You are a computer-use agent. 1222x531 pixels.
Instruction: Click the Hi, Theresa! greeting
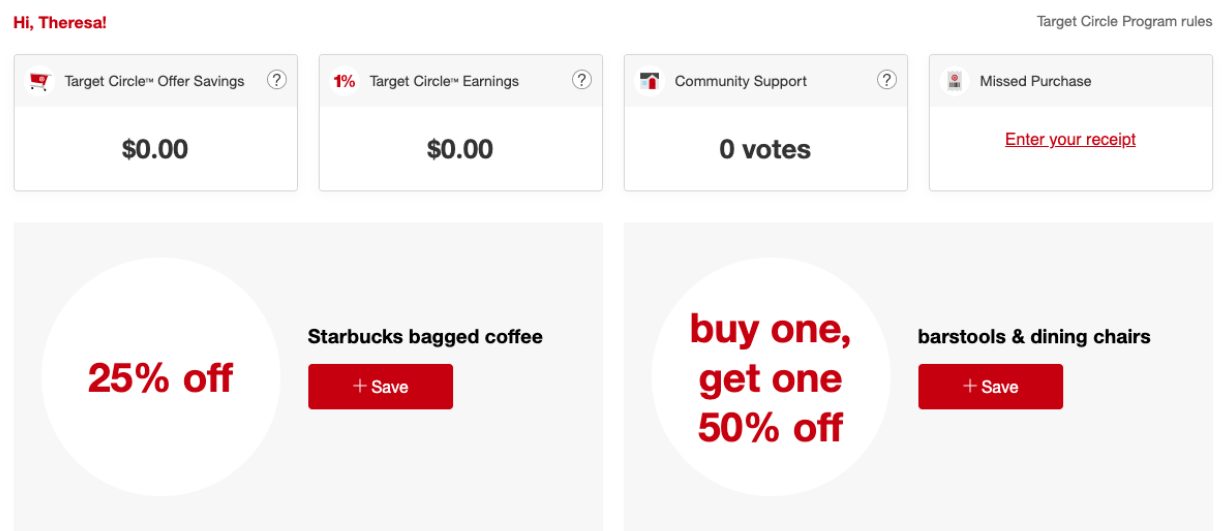tap(60, 22)
